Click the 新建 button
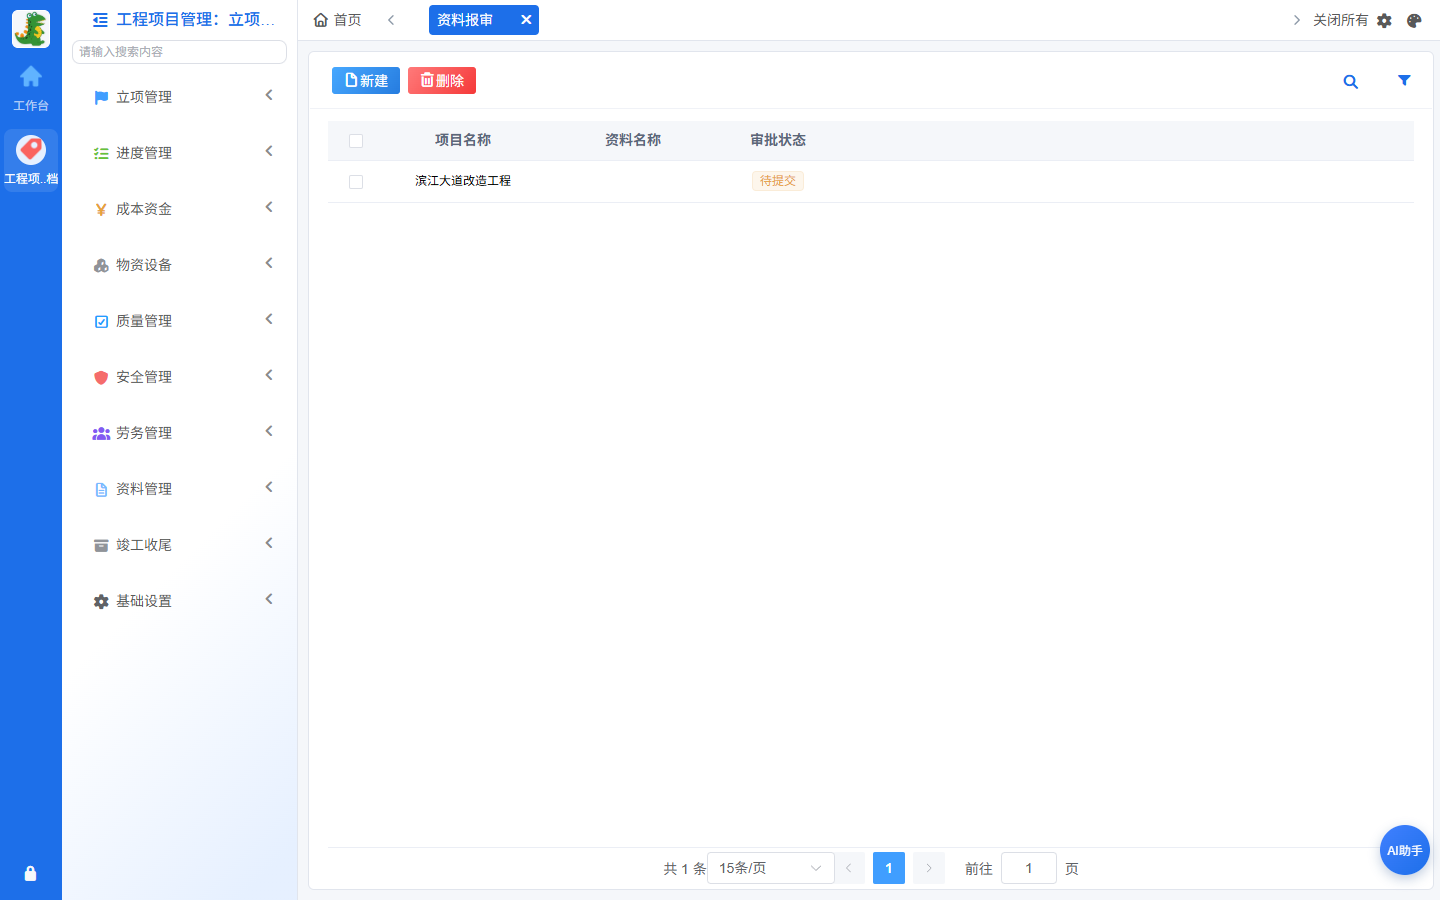 point(366,81)
